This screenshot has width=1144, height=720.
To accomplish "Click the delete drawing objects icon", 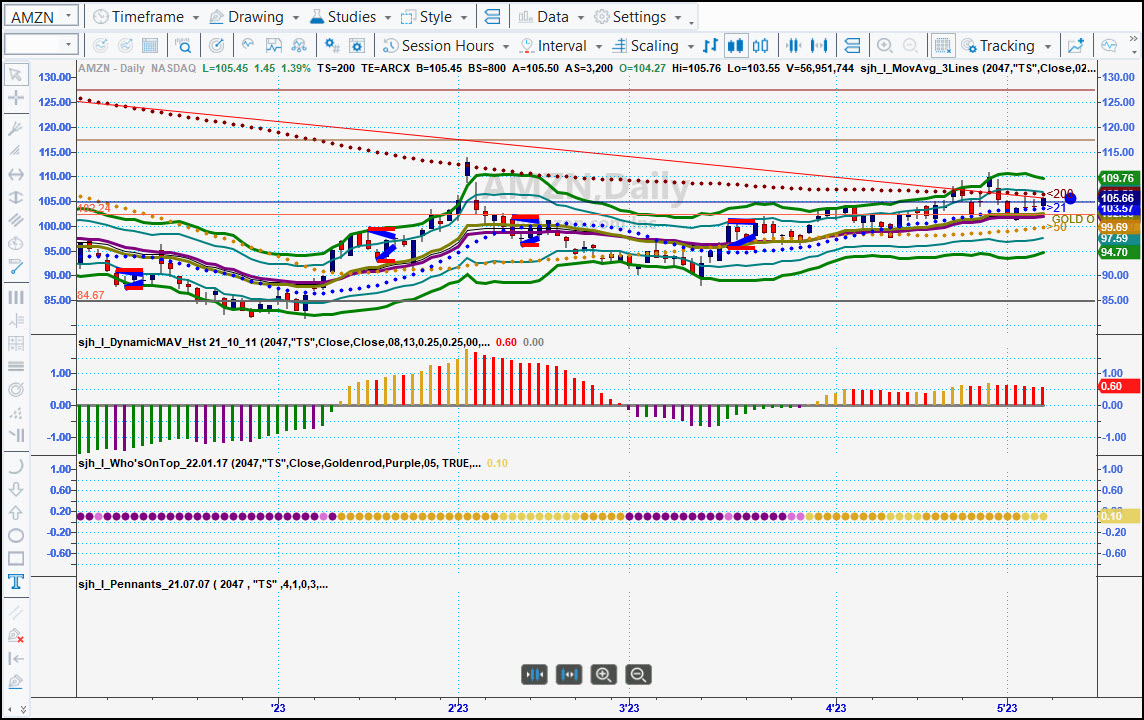I will [15, 635].
